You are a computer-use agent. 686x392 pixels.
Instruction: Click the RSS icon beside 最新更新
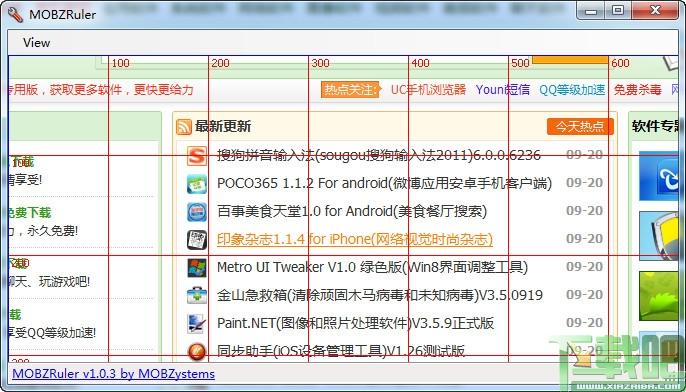click(x=184, y=127)
